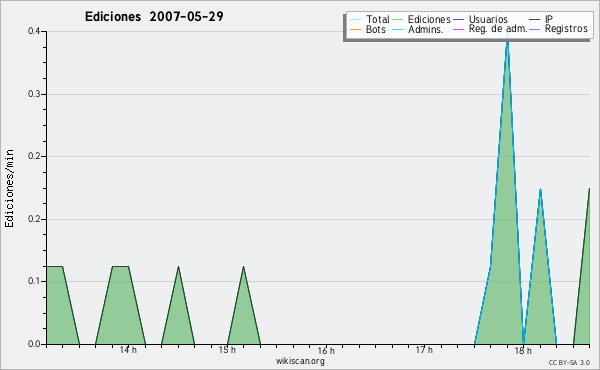Click the Ediciones/min y-axis label

point(9,188)
